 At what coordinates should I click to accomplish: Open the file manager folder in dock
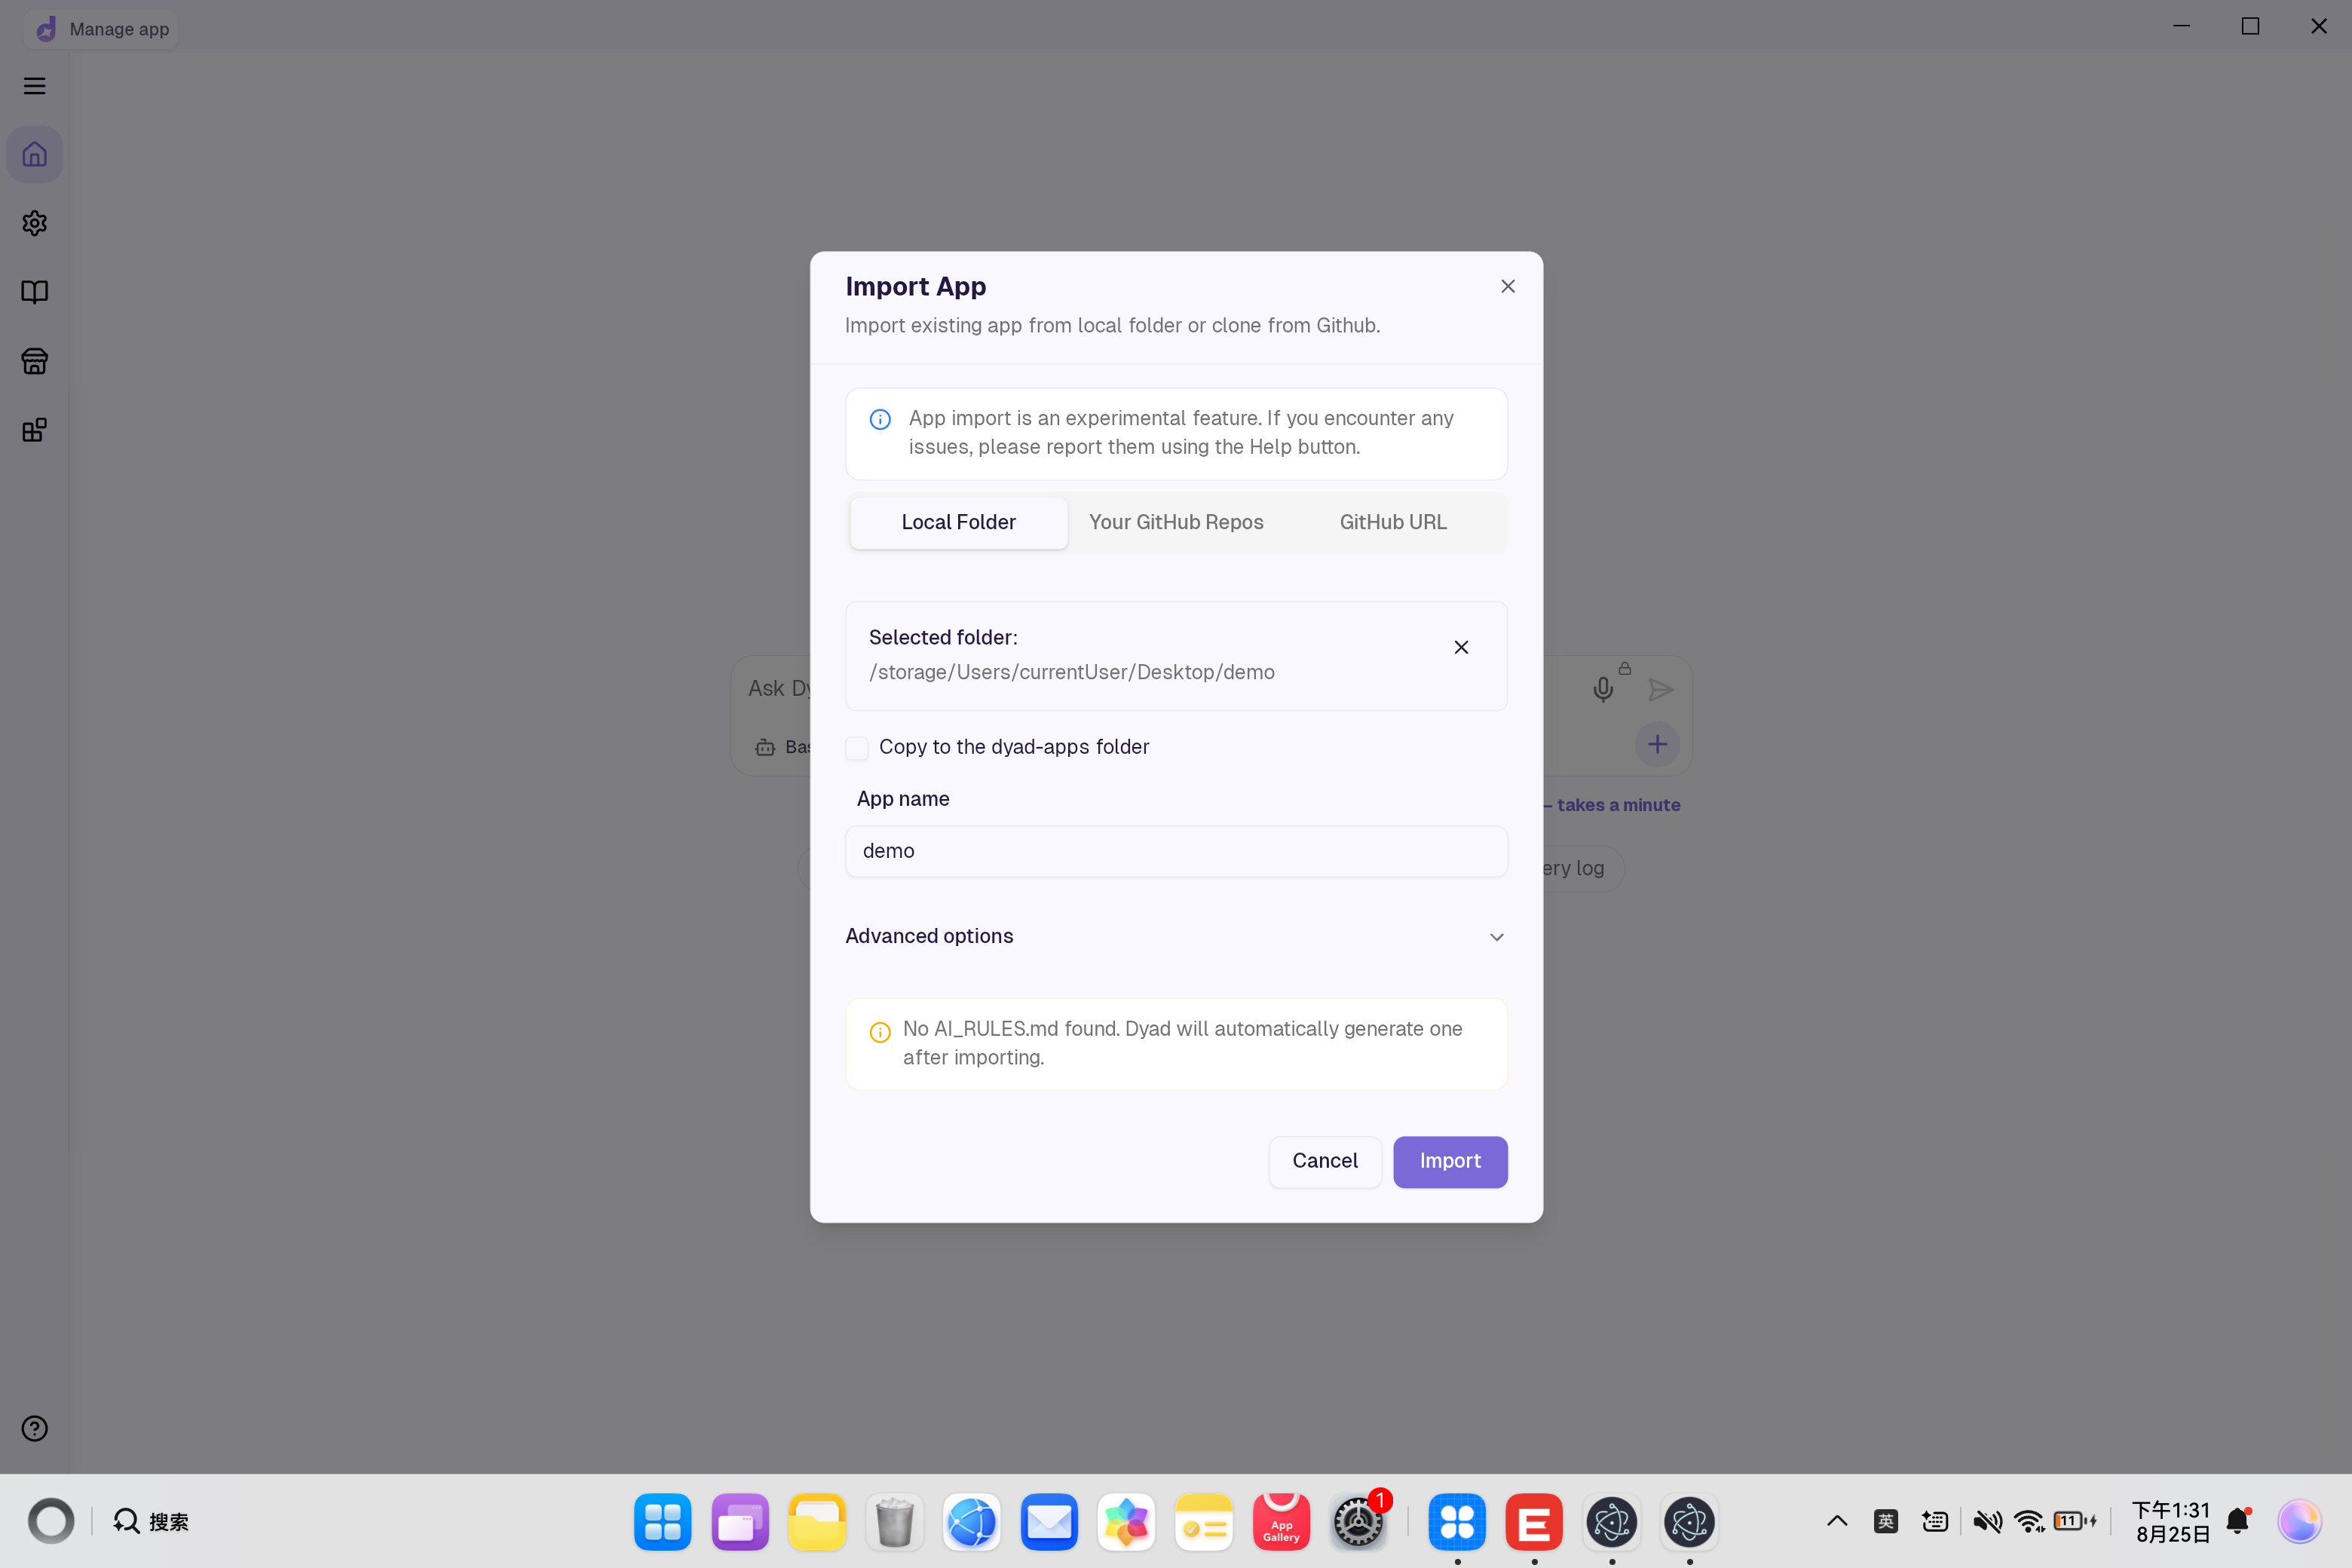pos(817,1522)
